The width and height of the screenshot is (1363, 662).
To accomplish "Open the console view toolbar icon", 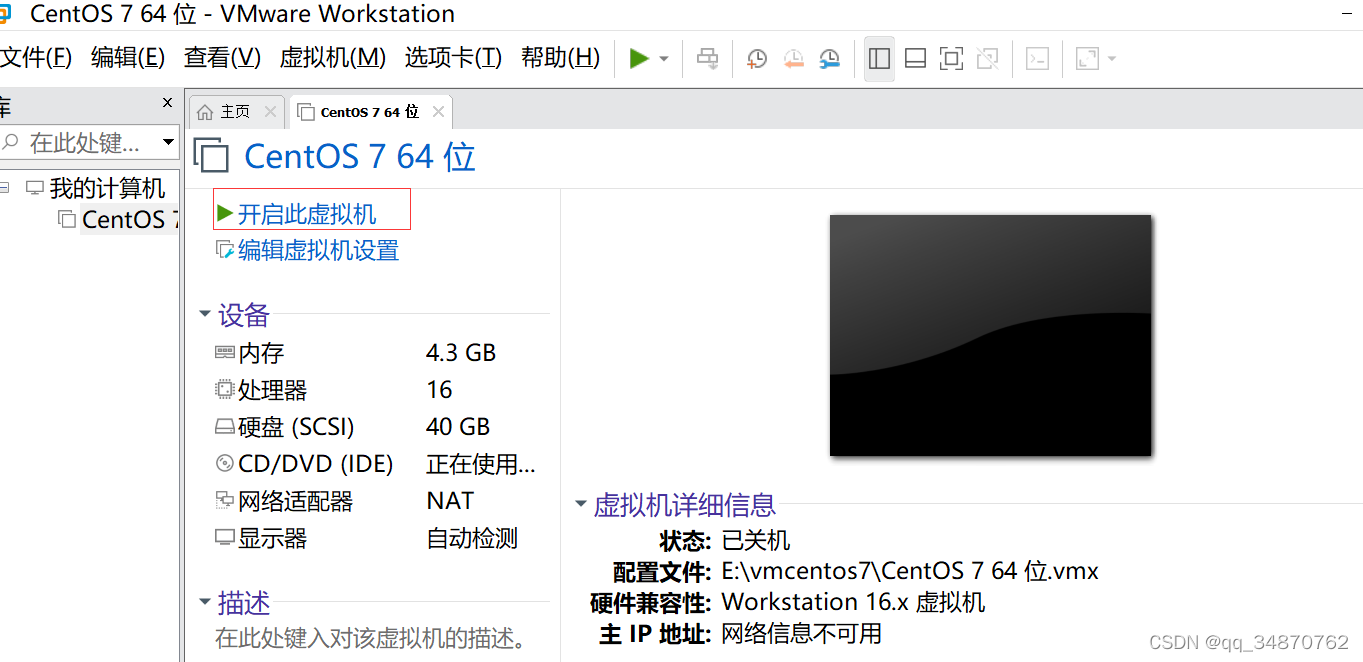I will 1038,59.
